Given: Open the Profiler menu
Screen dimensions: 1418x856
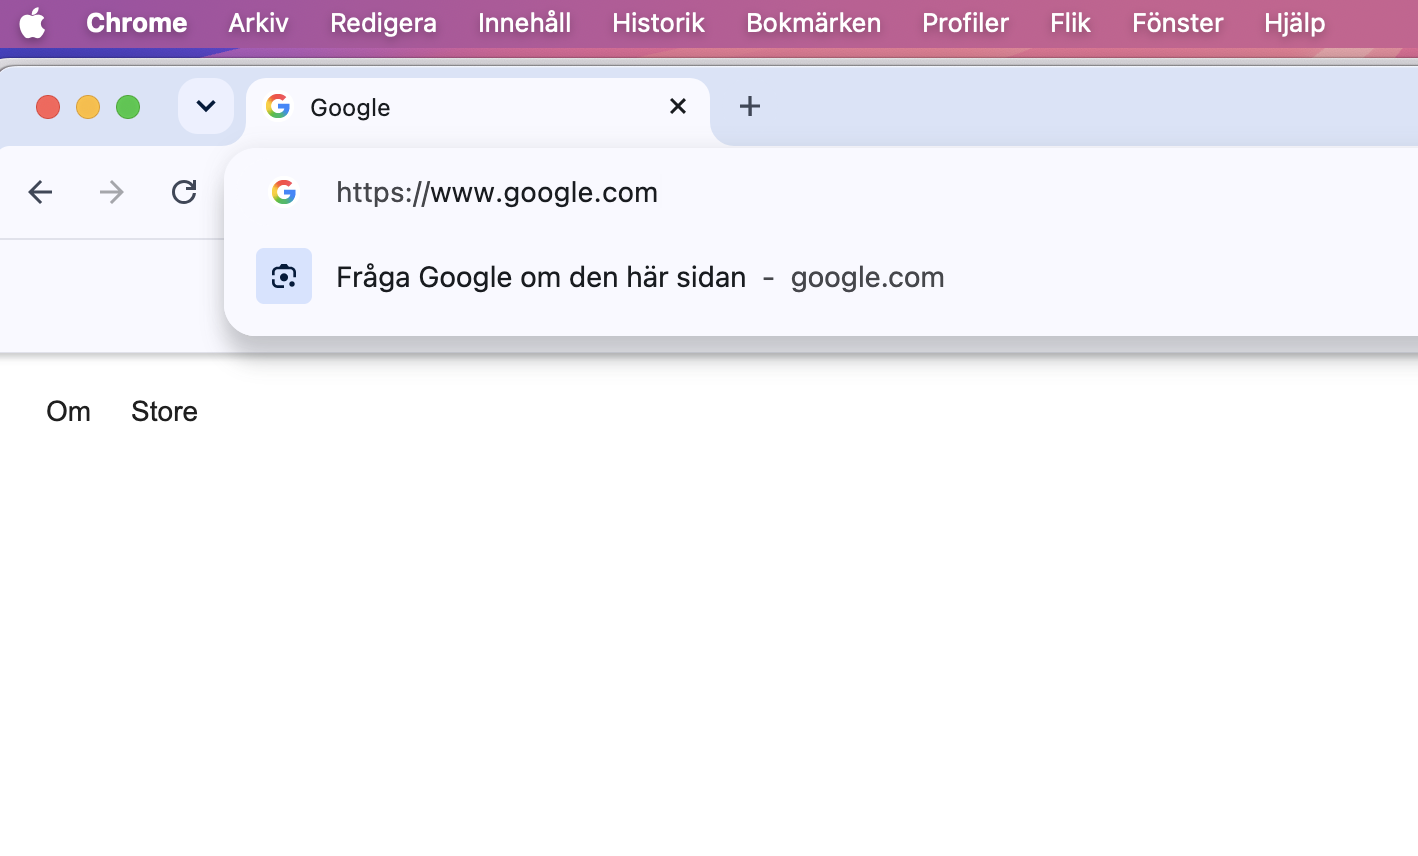Looking at the screenshot, I should pyautogui.click(x=965, y=22).
